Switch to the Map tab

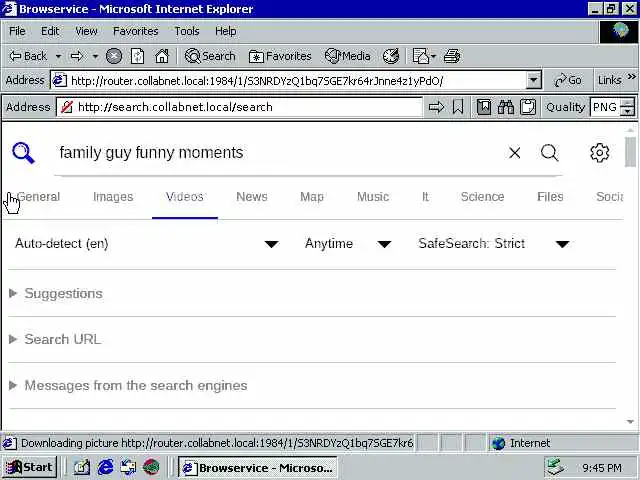tap(312, 197)
